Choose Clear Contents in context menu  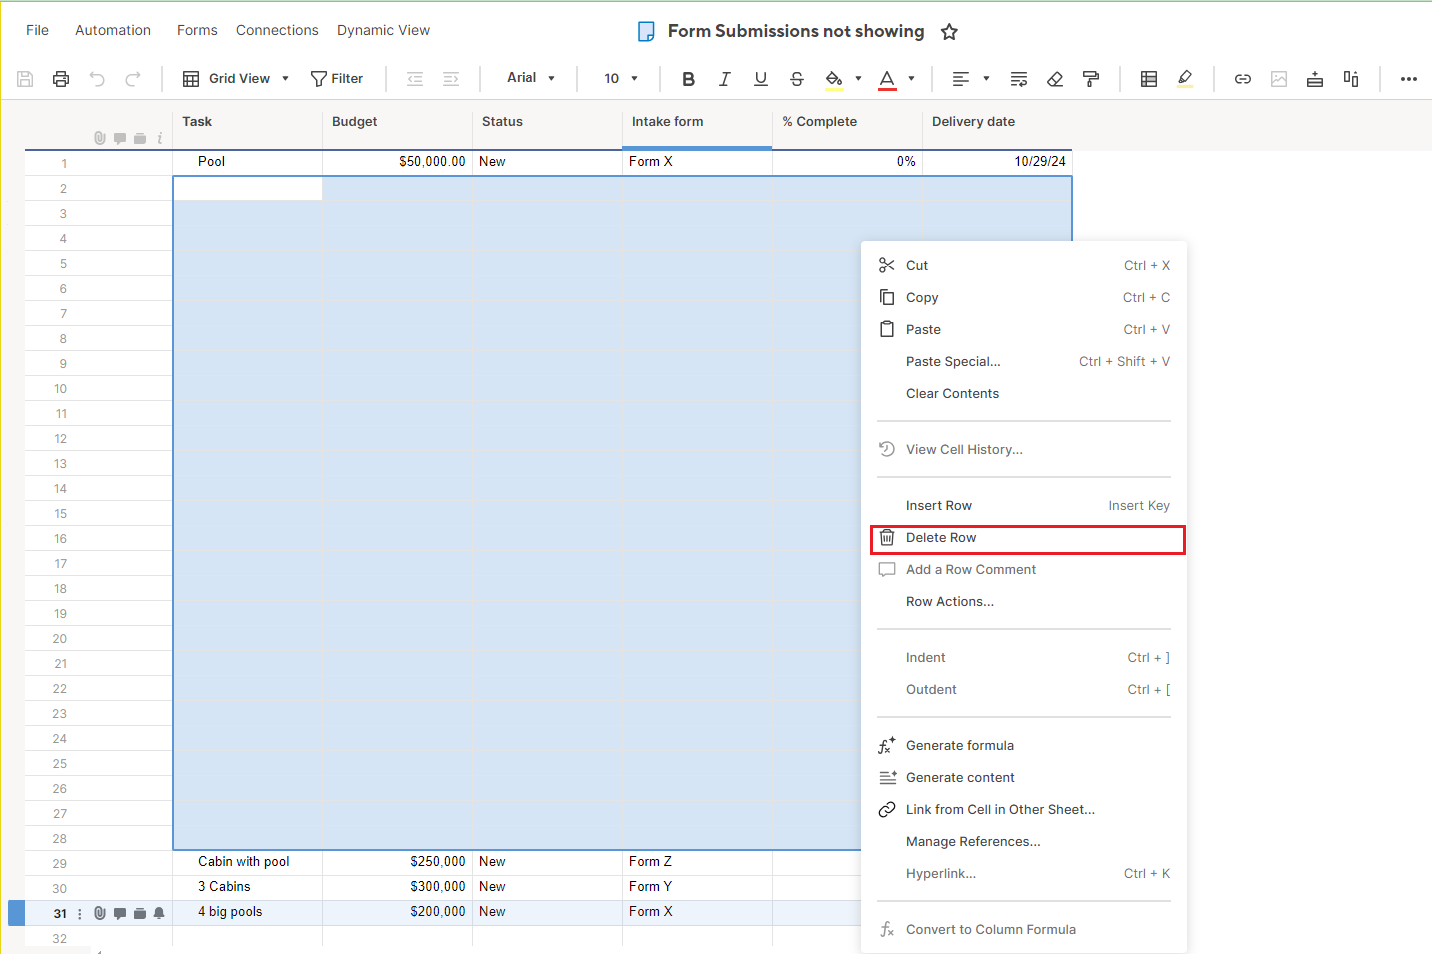[x=1024, y=394]
